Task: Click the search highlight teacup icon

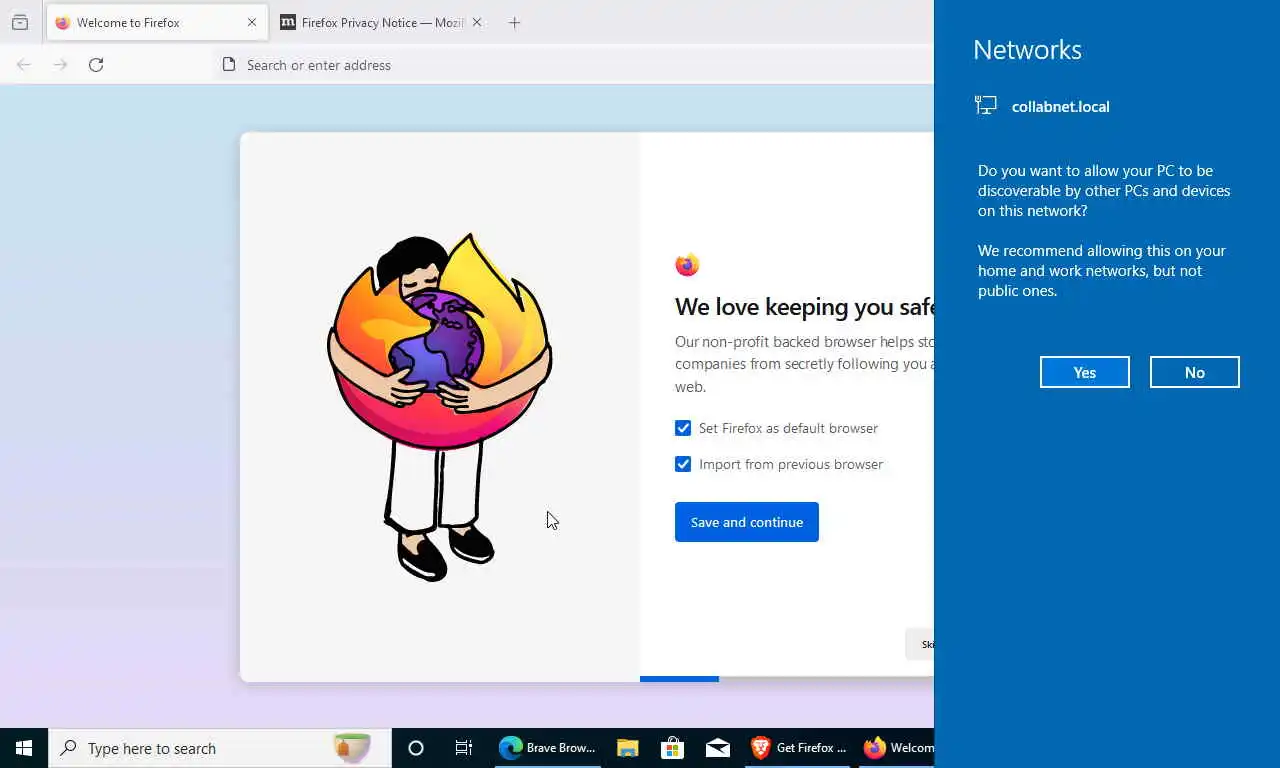Action: pos(352,747)
